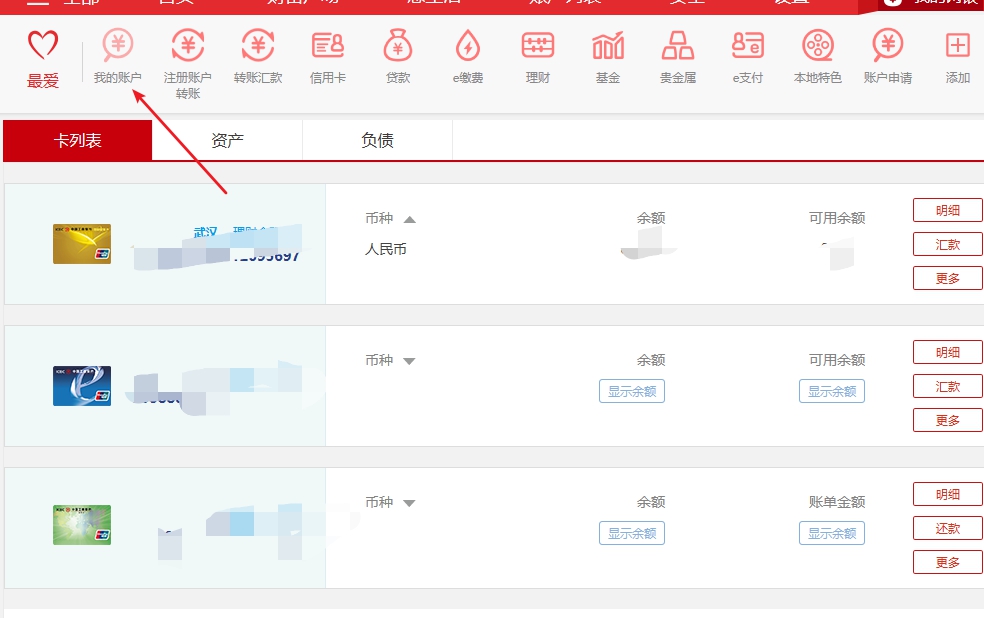Open 明细 for the gold card

point(948,210)
